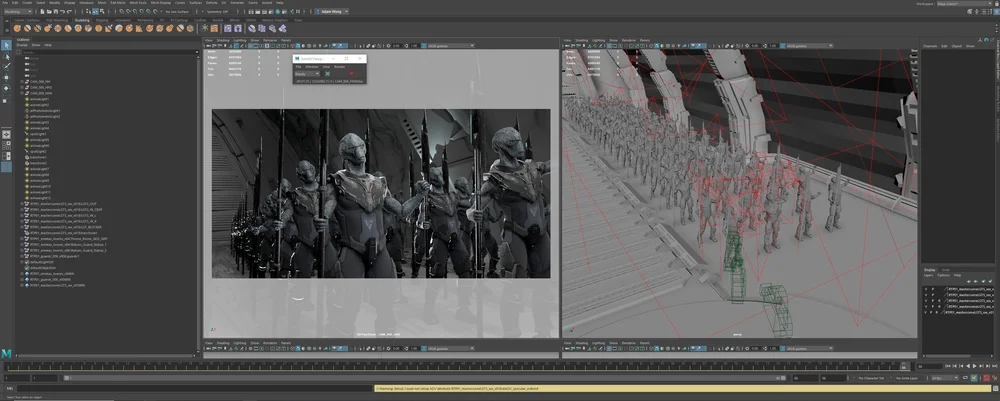Toggle Outliner panel button in toolbox
This screenshot has width=1000, height=401.
point(6,167)
